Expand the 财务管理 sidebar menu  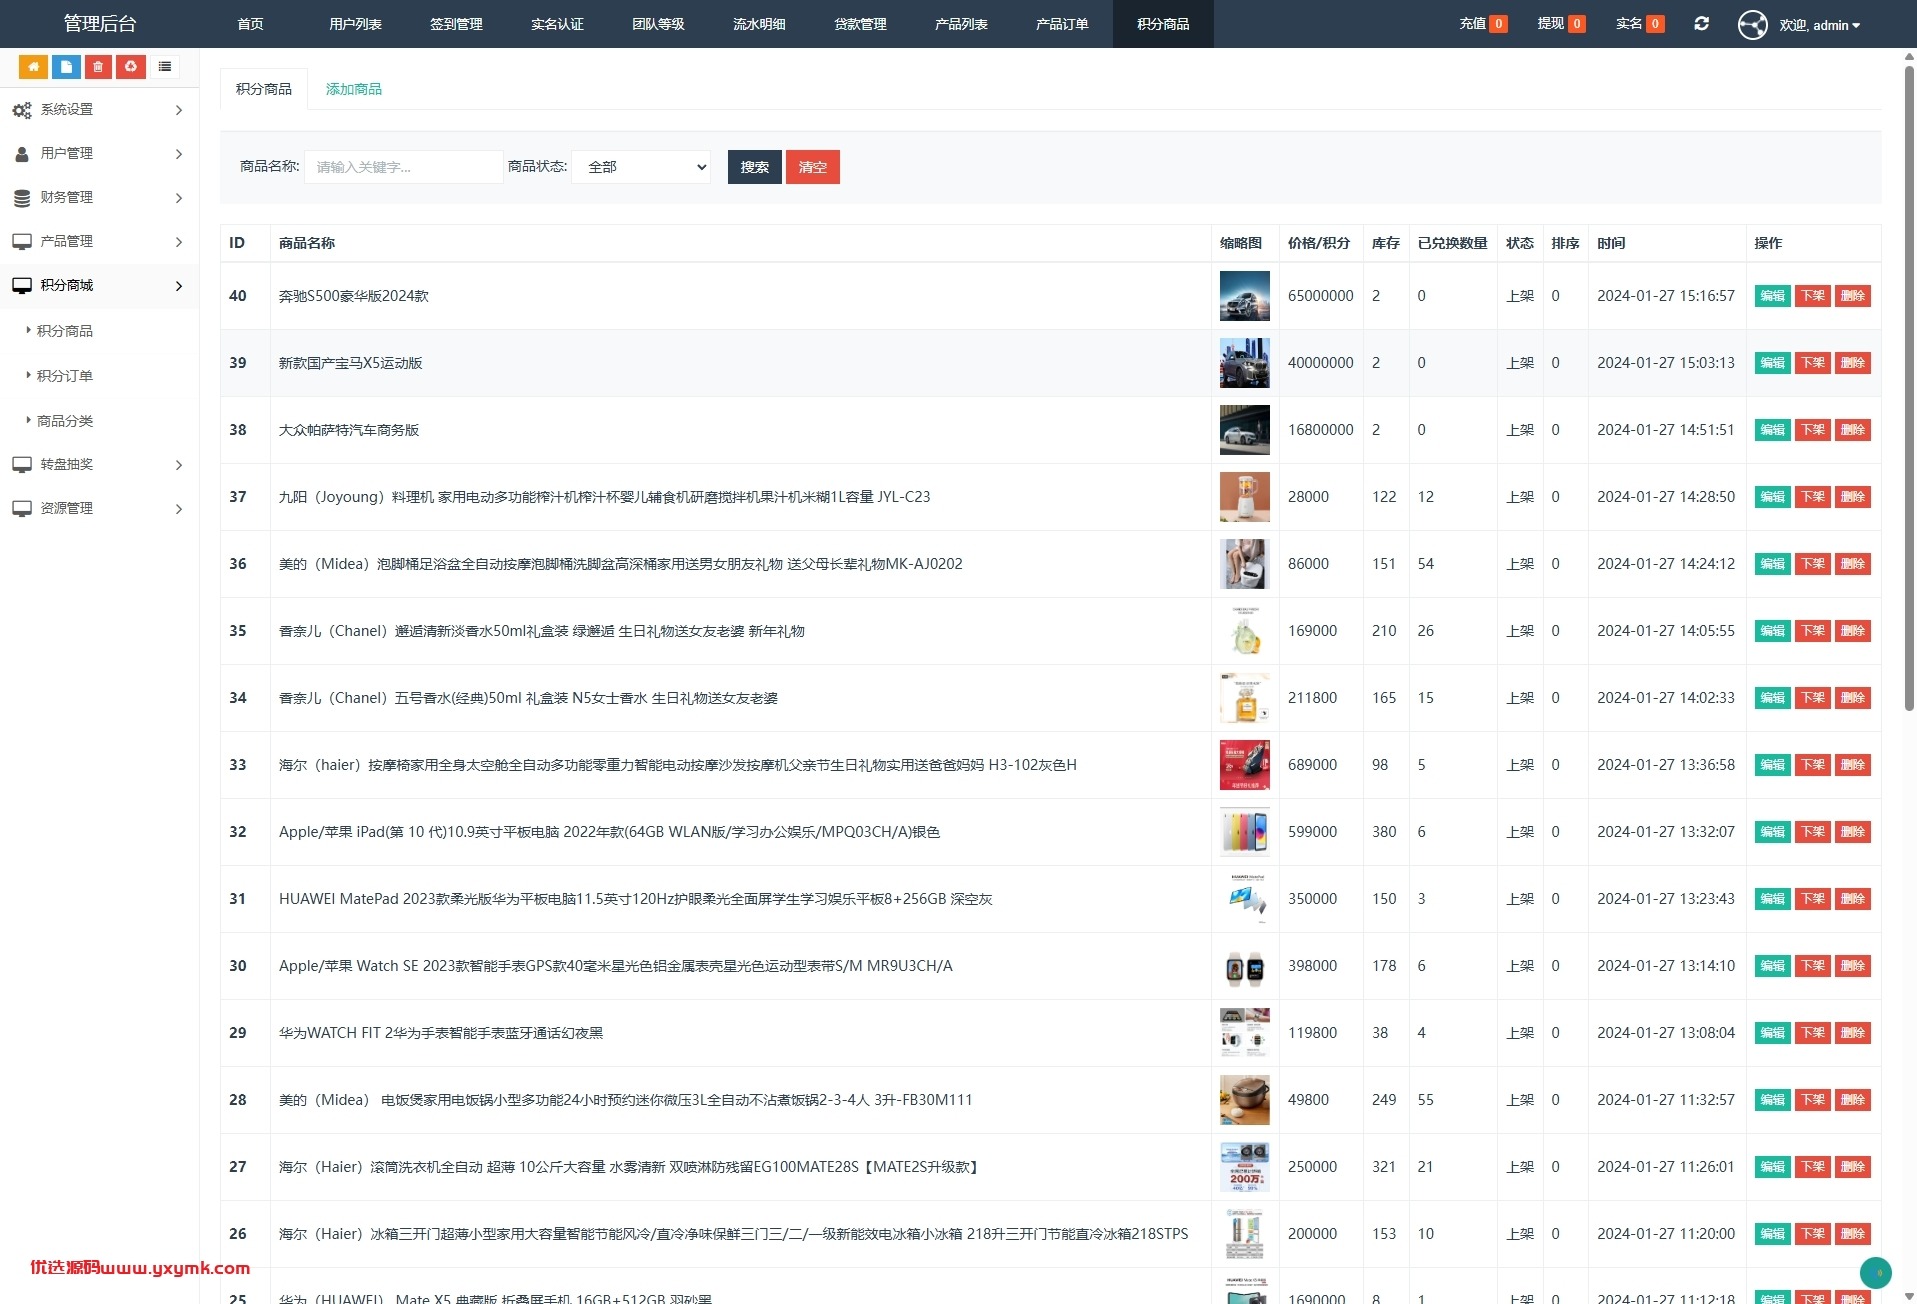pos(99,198)
